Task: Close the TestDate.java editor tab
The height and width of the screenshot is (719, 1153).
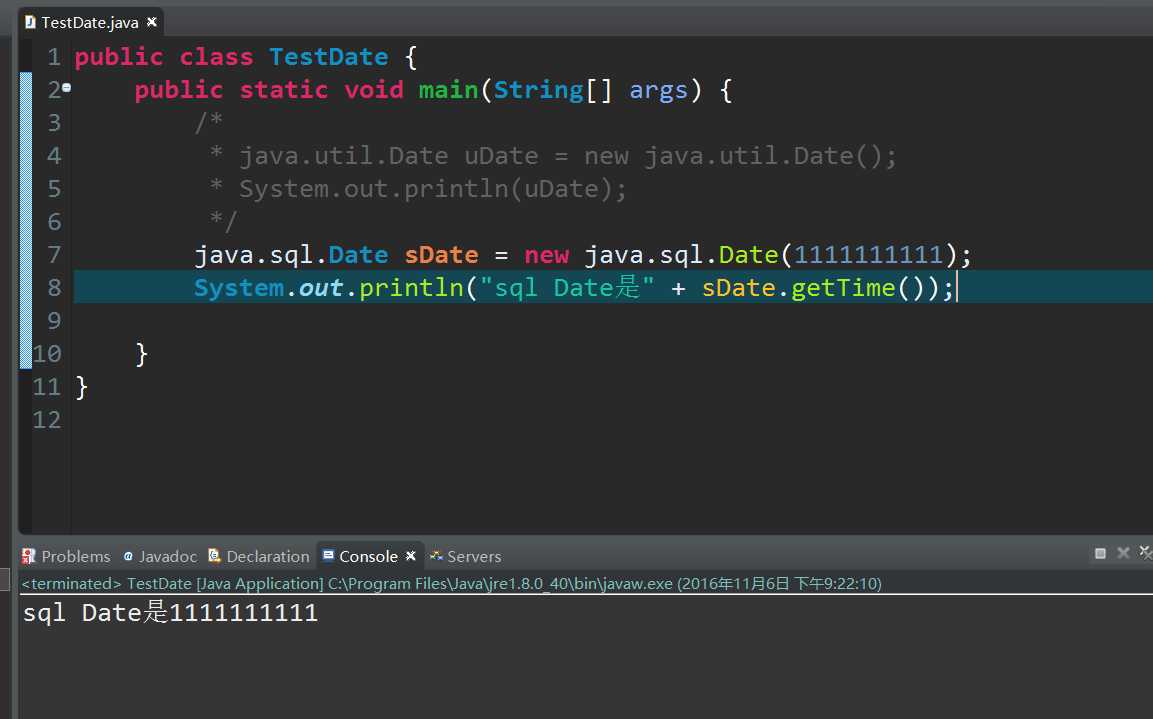Action: tap(151, 22)
